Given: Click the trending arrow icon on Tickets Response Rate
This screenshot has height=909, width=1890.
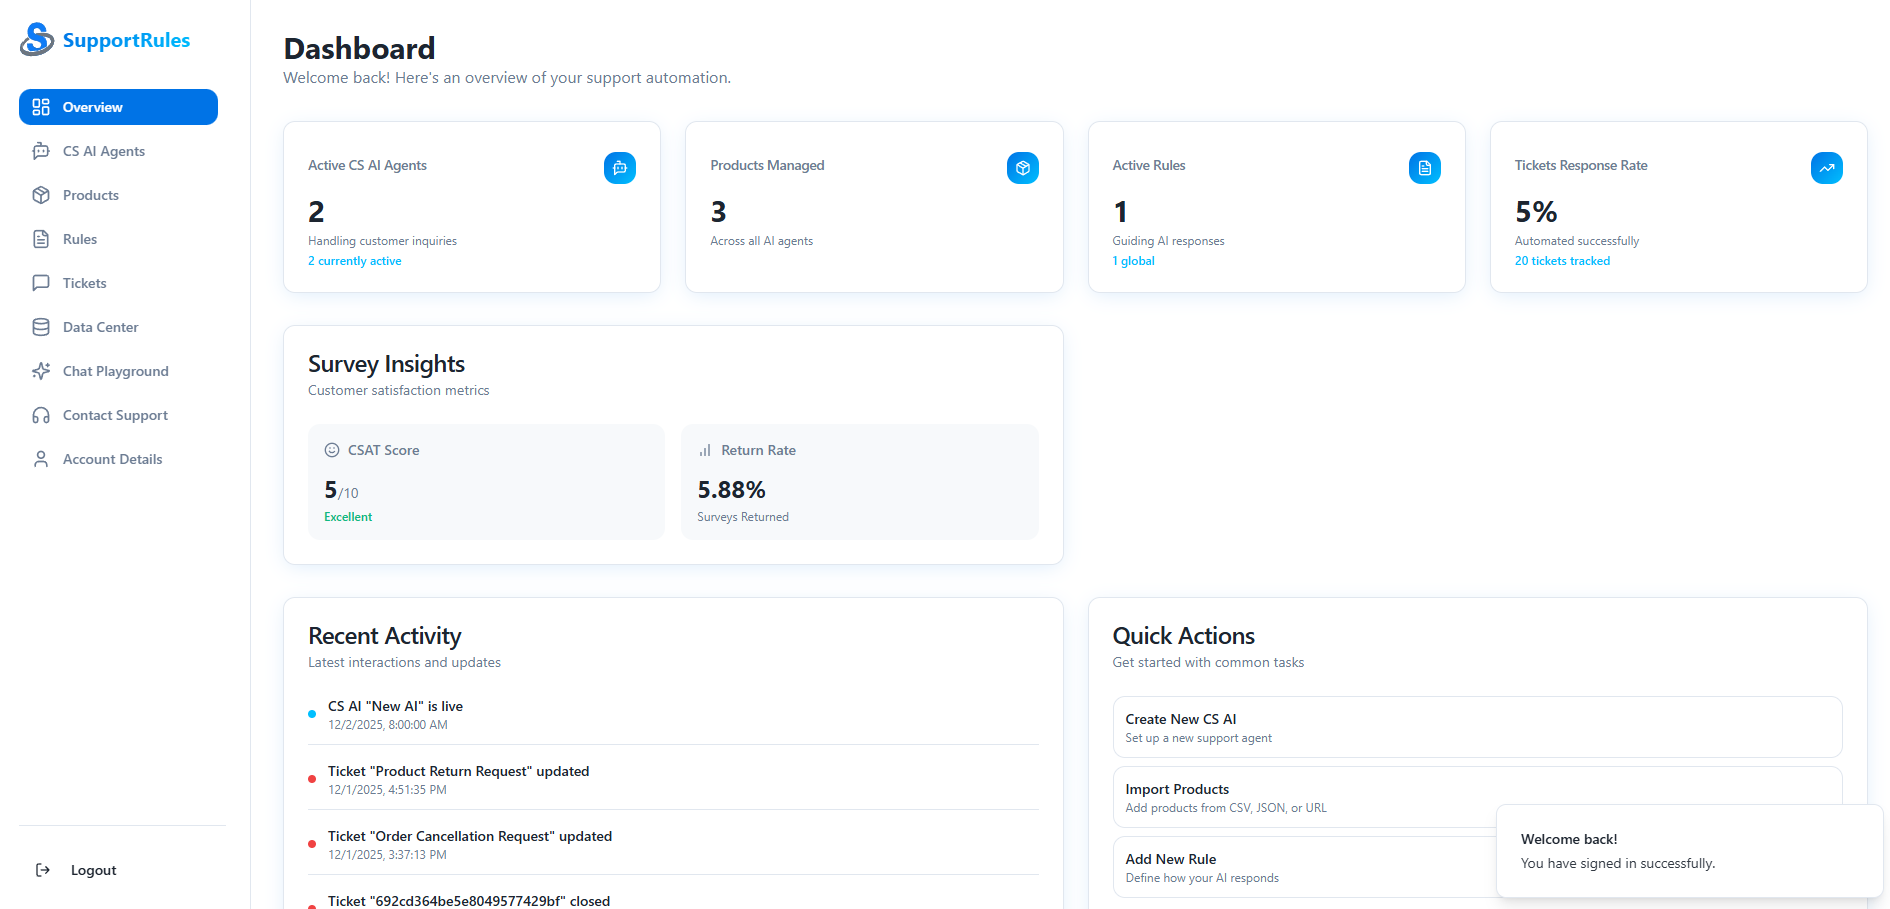Looking at the screenshot, I should coord(1827,168).
